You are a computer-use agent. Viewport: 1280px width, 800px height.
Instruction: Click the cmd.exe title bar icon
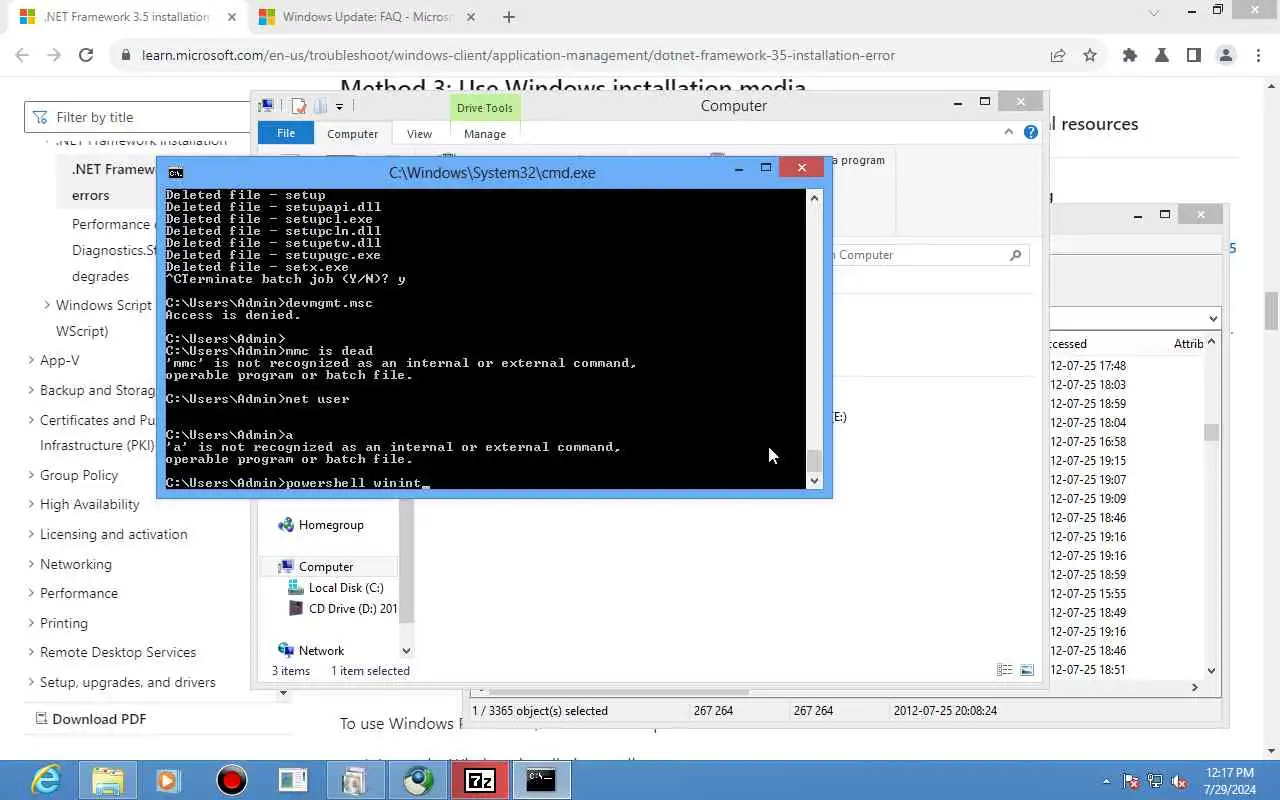point(176,172)
